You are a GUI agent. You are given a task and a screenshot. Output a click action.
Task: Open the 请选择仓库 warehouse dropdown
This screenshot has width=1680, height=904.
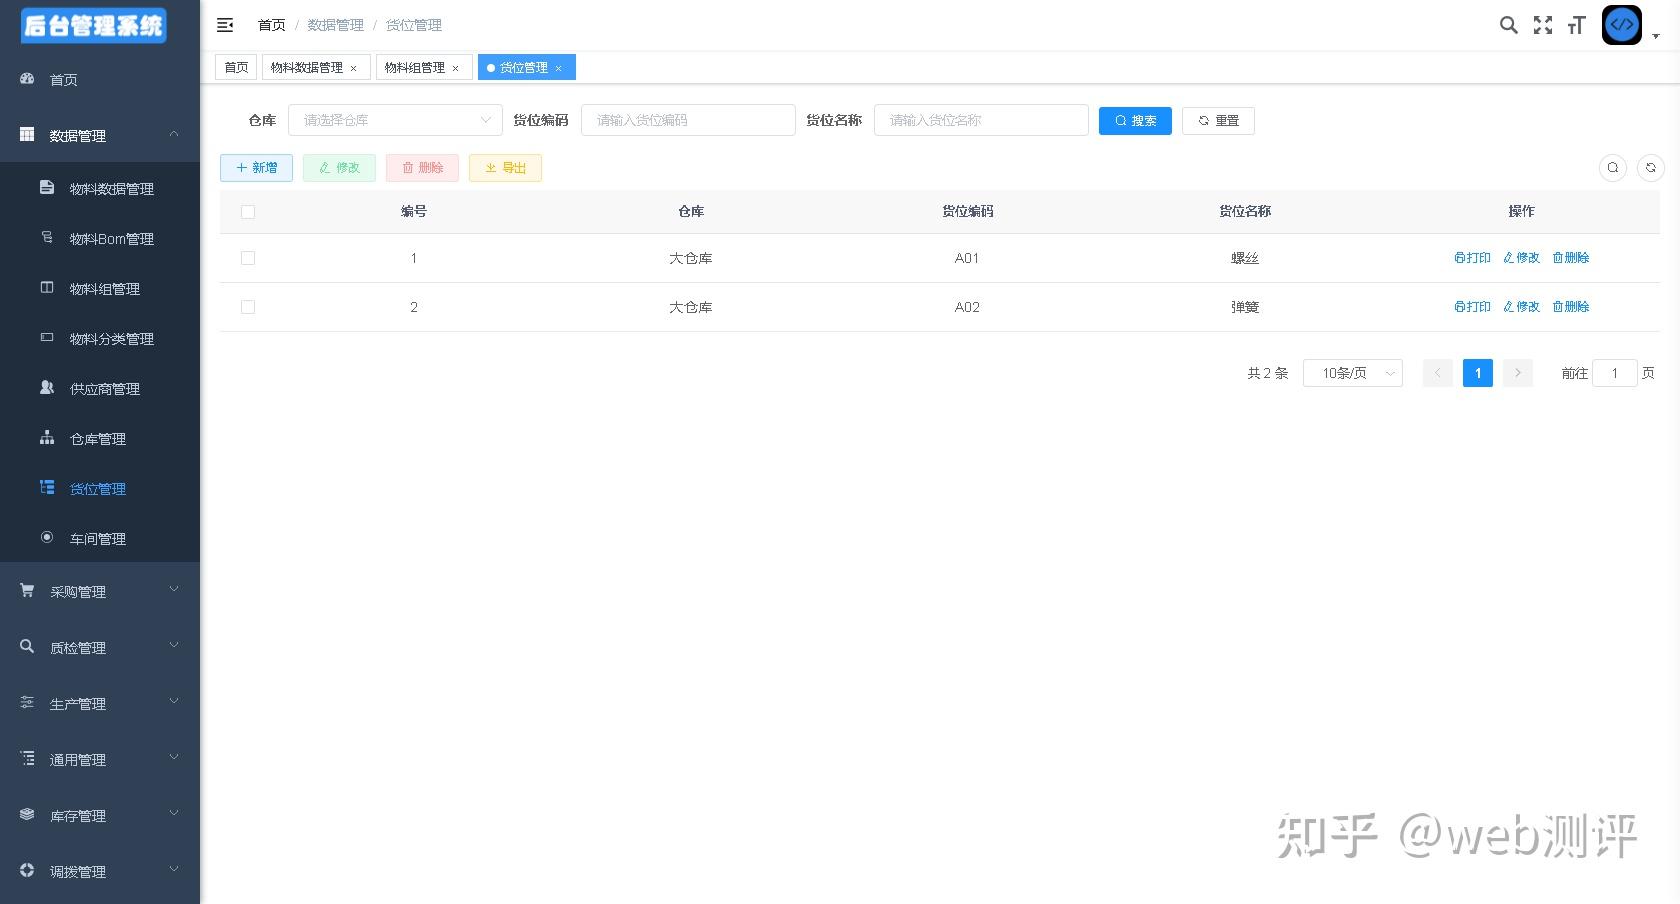coord(395,120)
